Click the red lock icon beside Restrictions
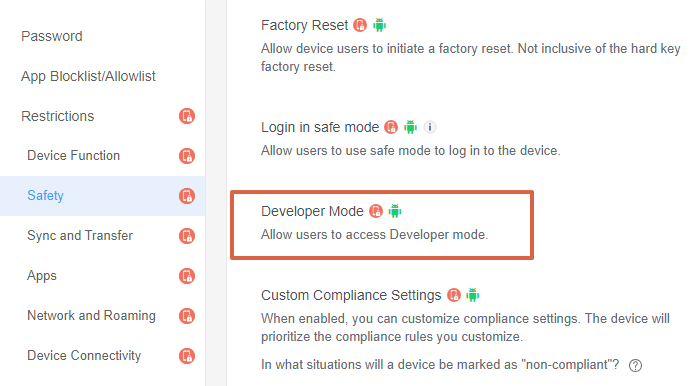 pos(187,116)
